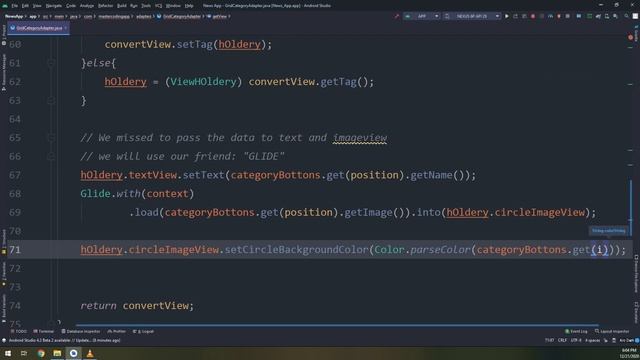
Task: Click the Android Studio update notification text
Action: coord(64,340)
